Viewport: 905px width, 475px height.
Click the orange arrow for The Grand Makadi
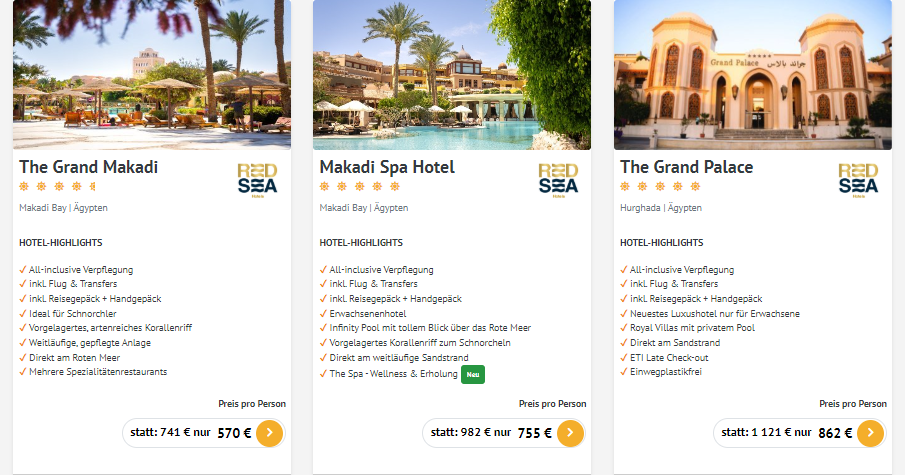270,433
